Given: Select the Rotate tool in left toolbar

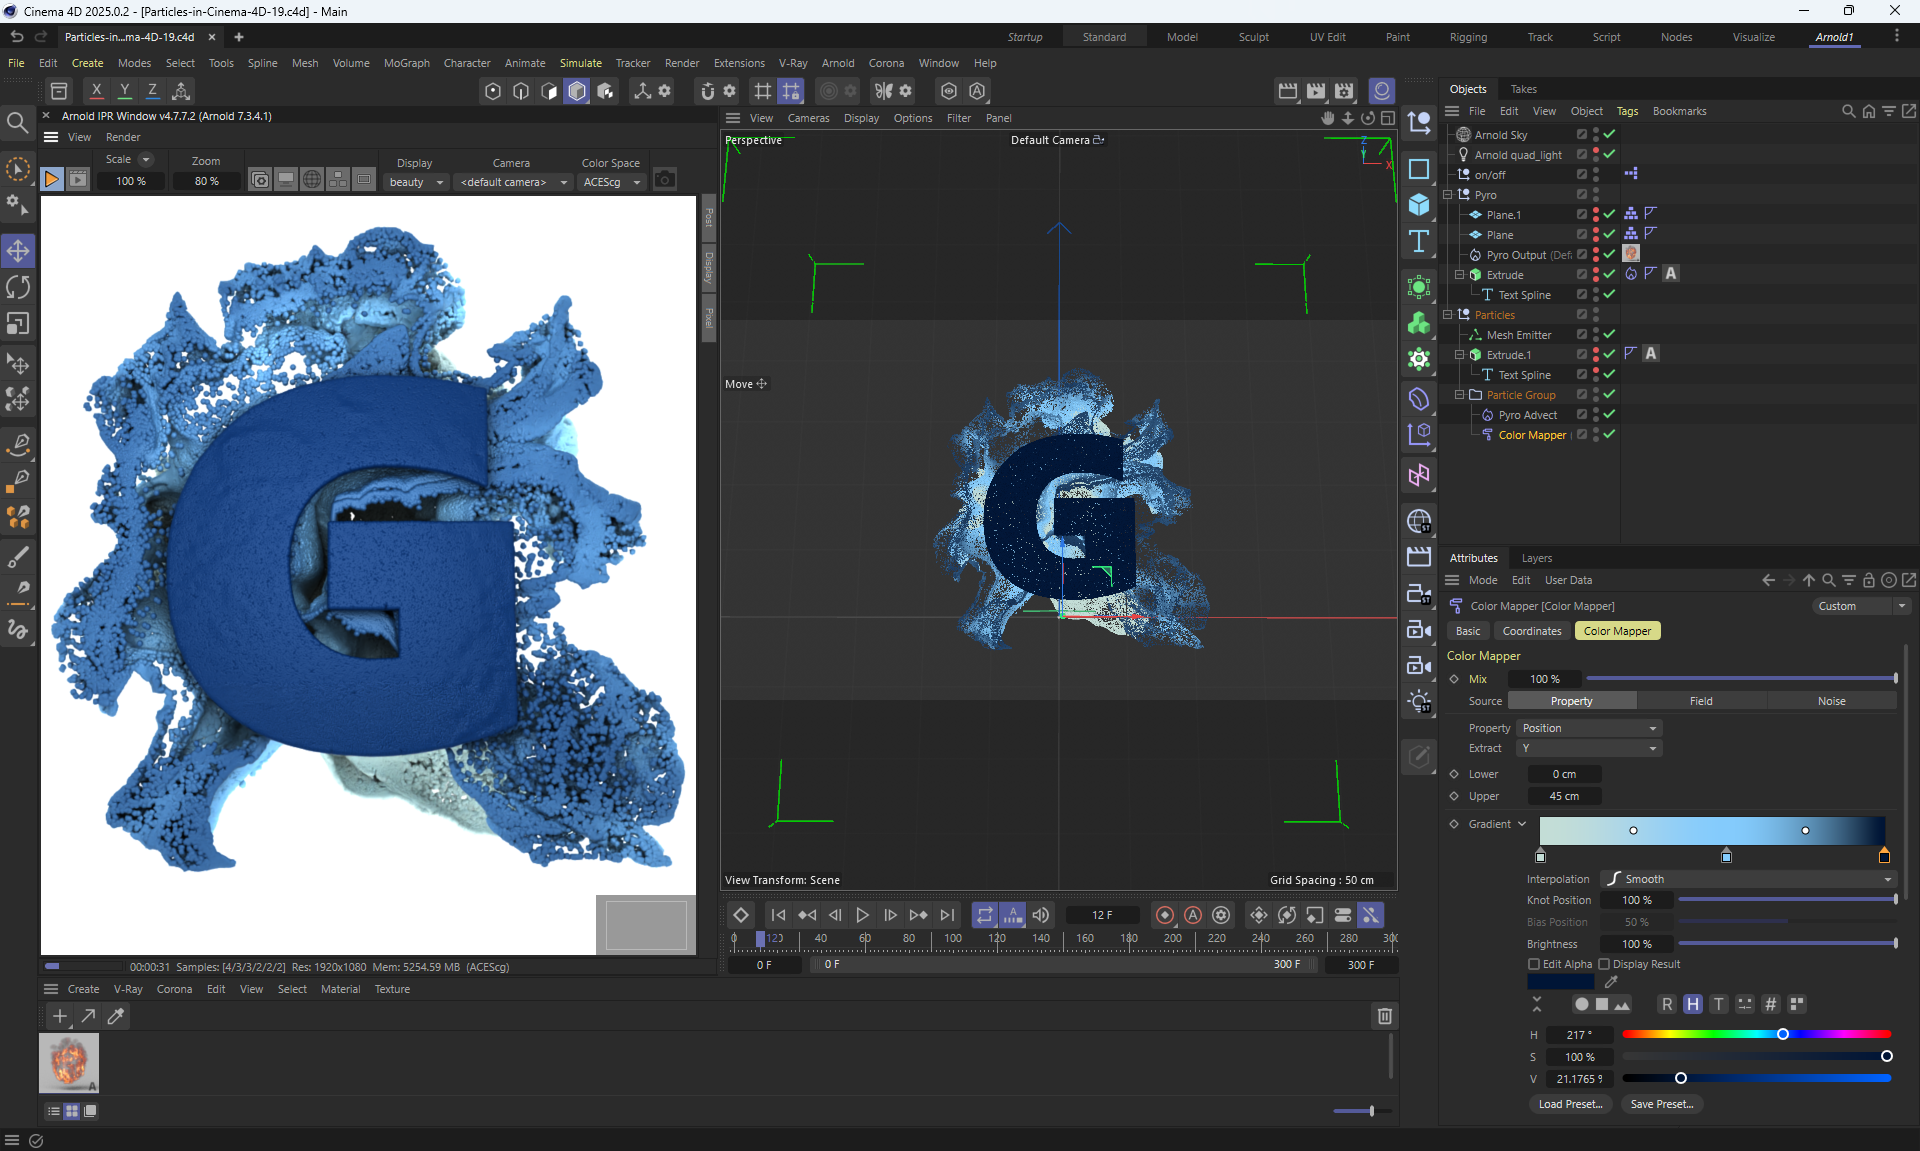Looking at the screenshot, I should click(18, 288).
